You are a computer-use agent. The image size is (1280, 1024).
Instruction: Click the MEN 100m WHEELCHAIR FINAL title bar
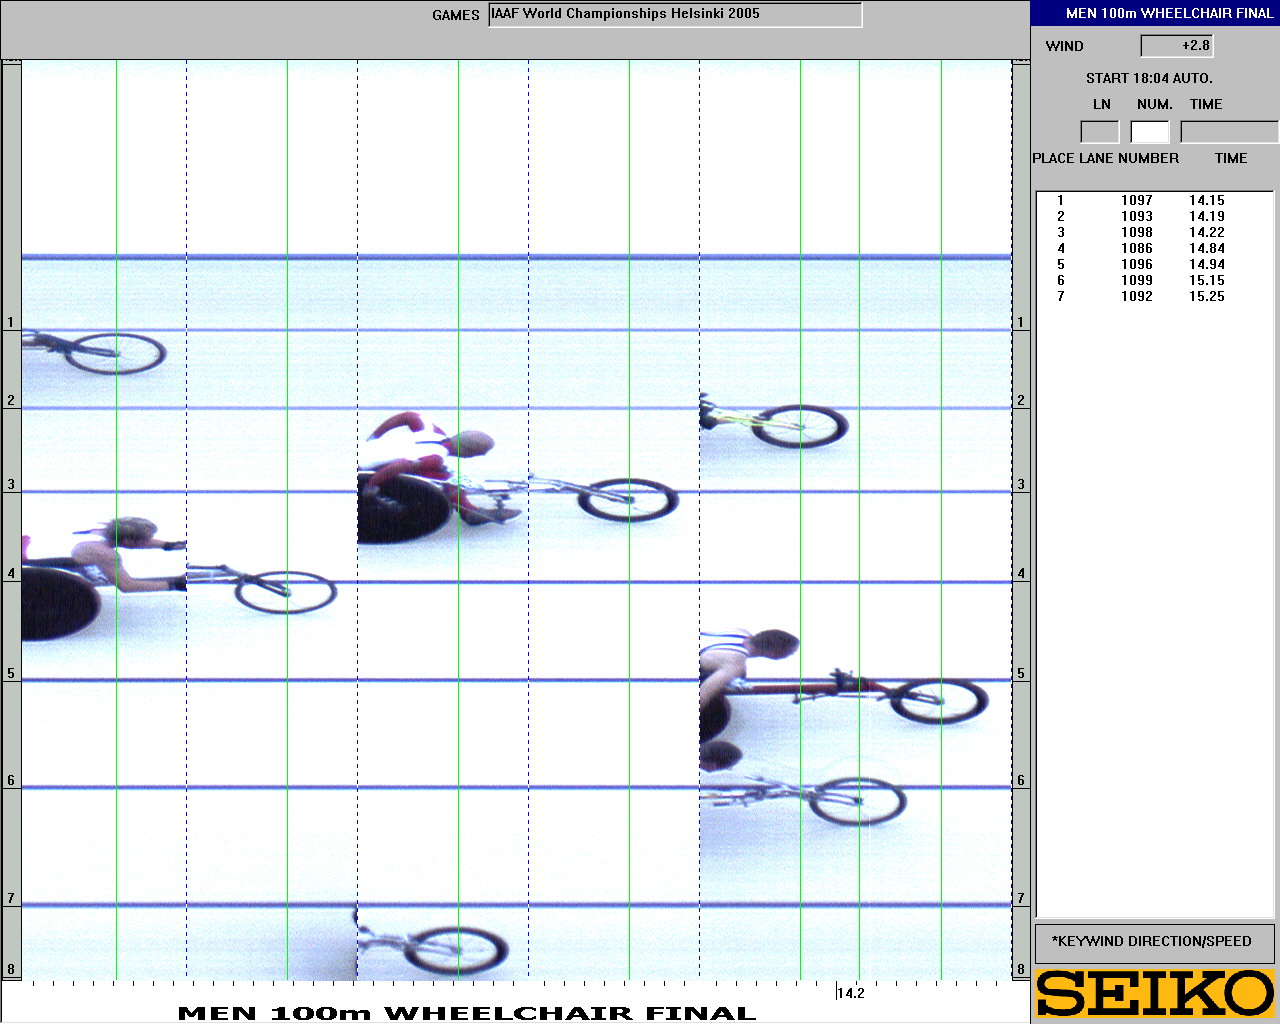pyautogui.click(x=1155, y=13)
